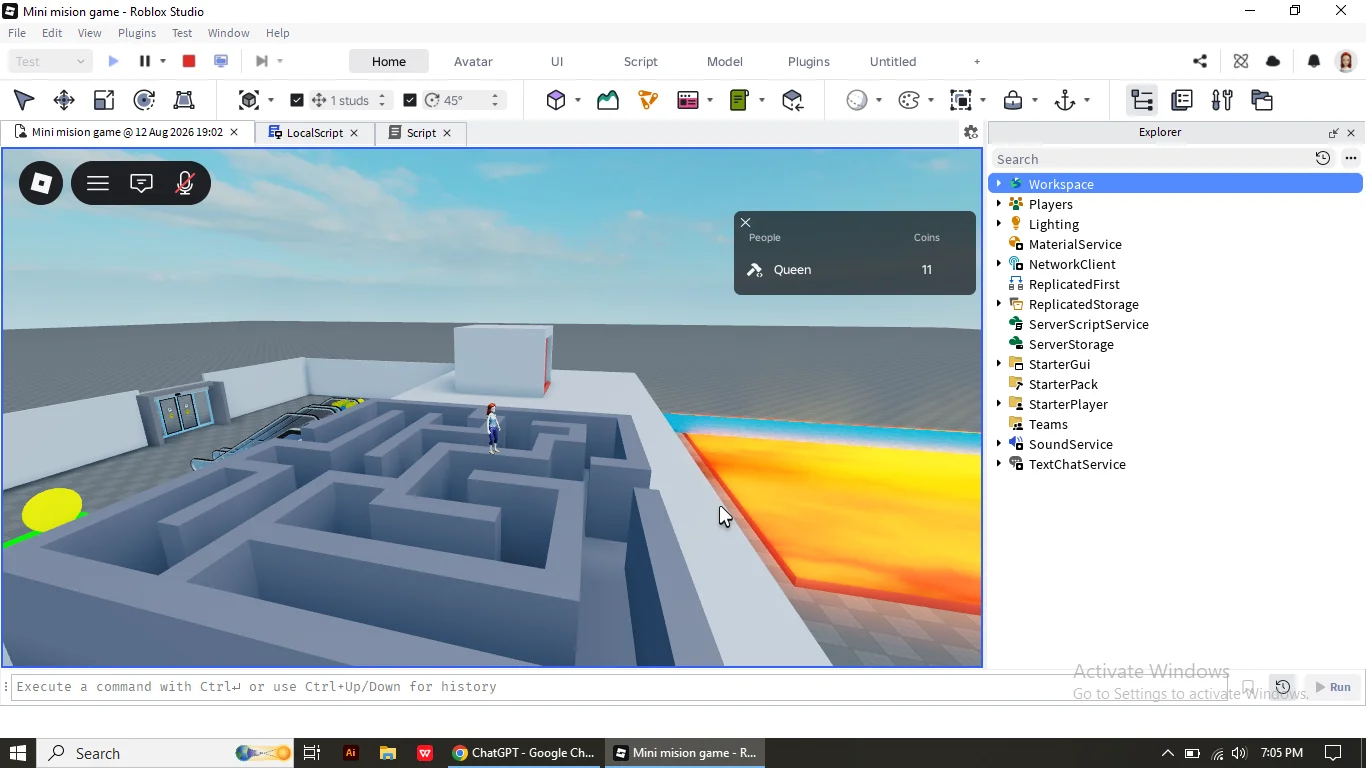Open the Material picker sphere icon
Screen dimensions: 1366x768
857,100
